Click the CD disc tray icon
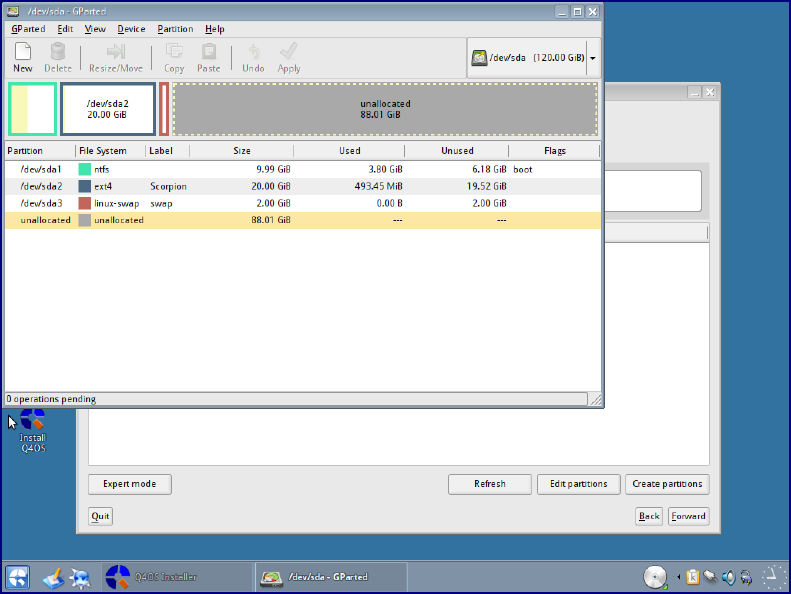The image size is (791, 594). point(655,577)
